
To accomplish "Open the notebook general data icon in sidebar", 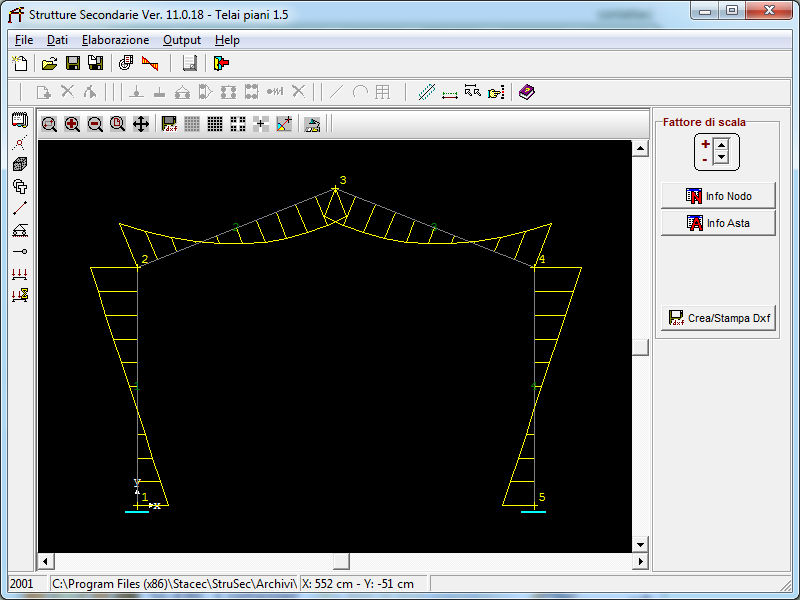I will [x=20, y=120].
